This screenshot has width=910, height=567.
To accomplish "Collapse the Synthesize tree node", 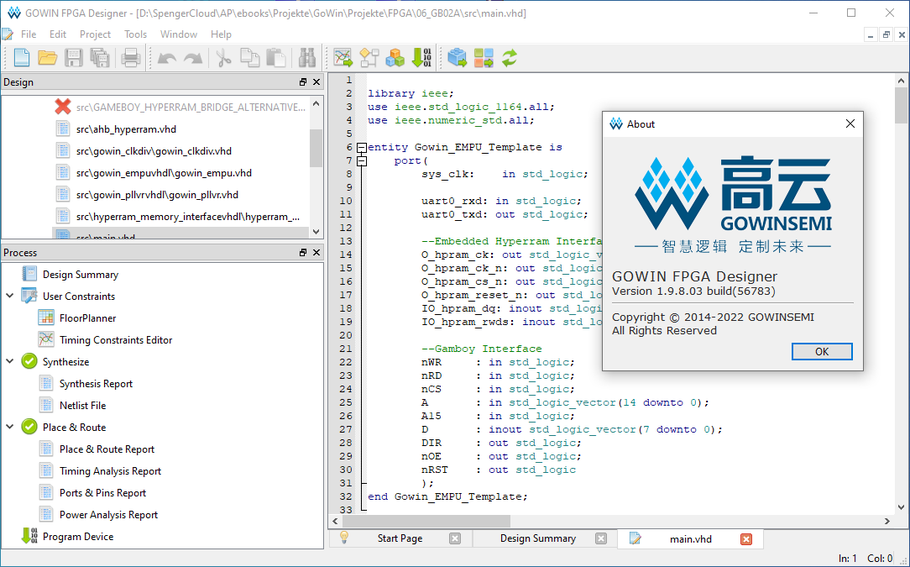I will point(10,361).
